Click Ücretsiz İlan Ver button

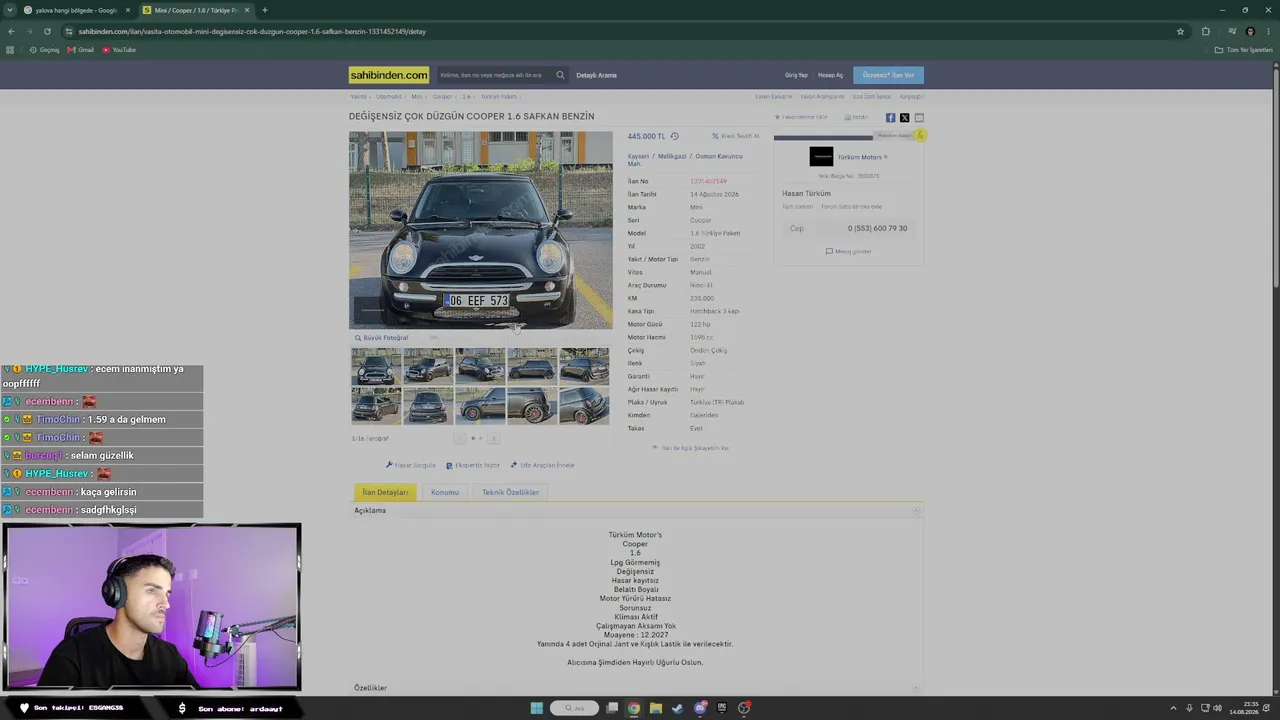pos(889,75)
